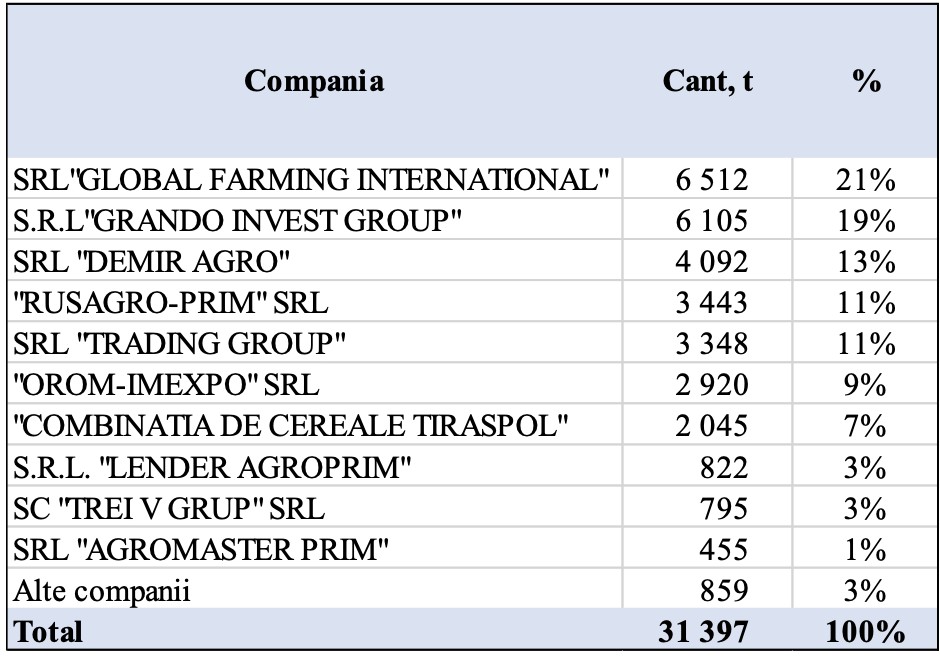Select the TRADING GROUP company cell
This screenshot has width=940, height=658.
pyautogui.click(x=180, y=345)
